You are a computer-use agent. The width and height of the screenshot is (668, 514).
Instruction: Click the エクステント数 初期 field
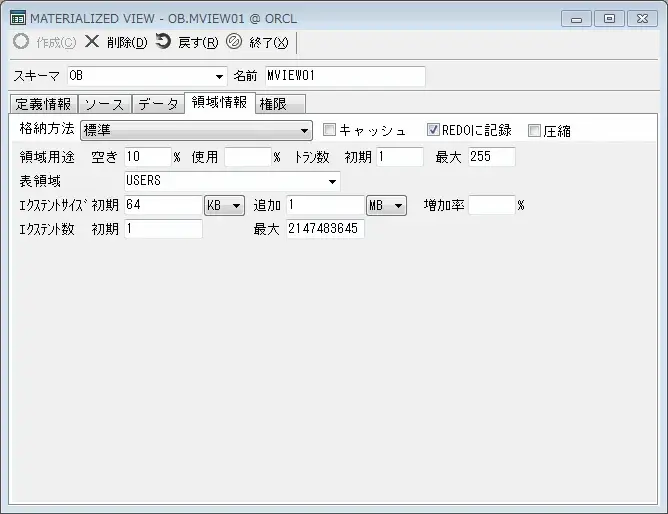pyautogui.click(x=163, y=229)
